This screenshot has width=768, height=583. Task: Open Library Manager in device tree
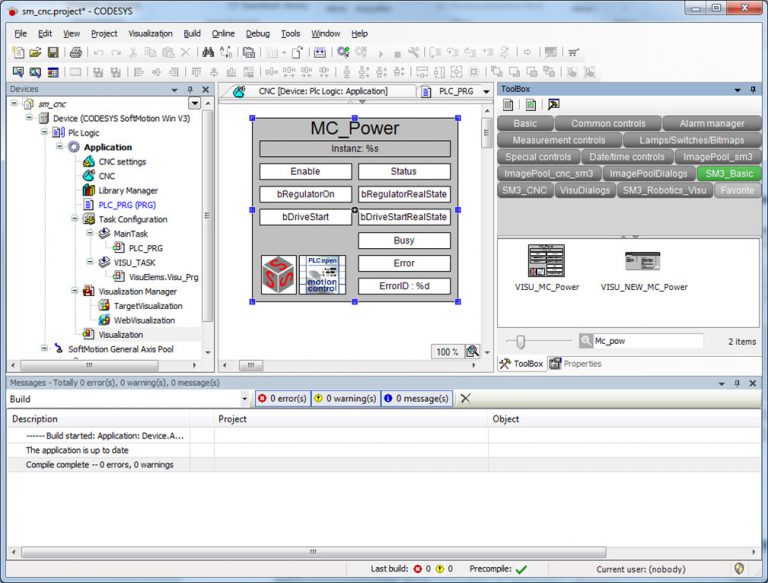[x=127, y=190]
